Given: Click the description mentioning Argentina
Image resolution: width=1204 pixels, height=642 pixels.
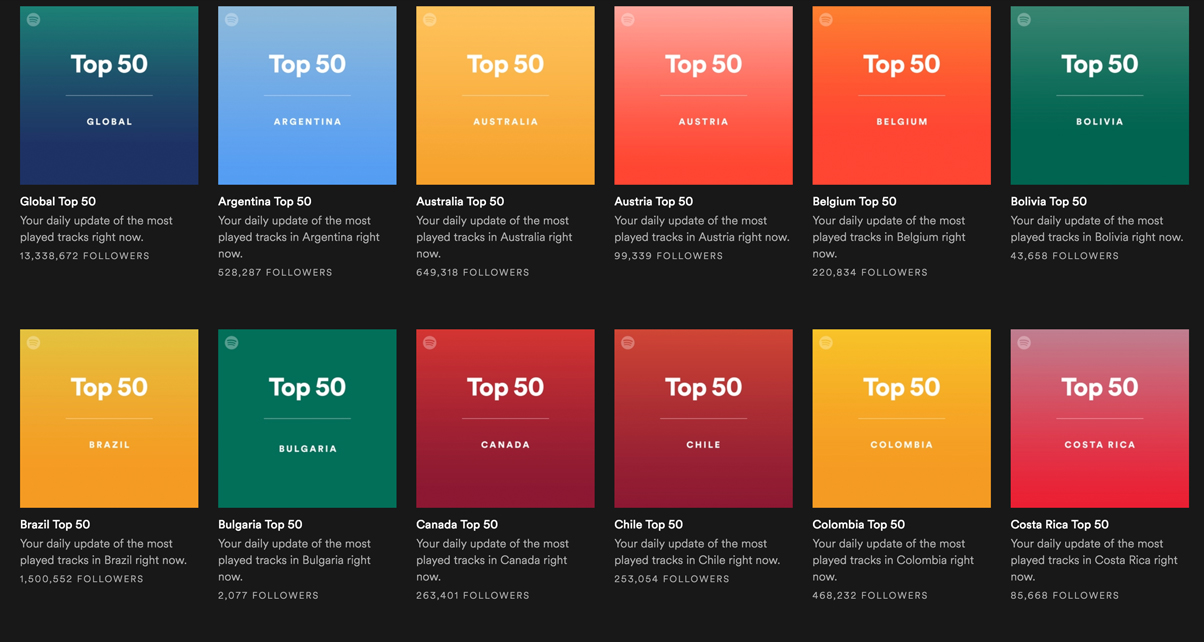Looking at the screenshot, I should [x=299, y=237].
